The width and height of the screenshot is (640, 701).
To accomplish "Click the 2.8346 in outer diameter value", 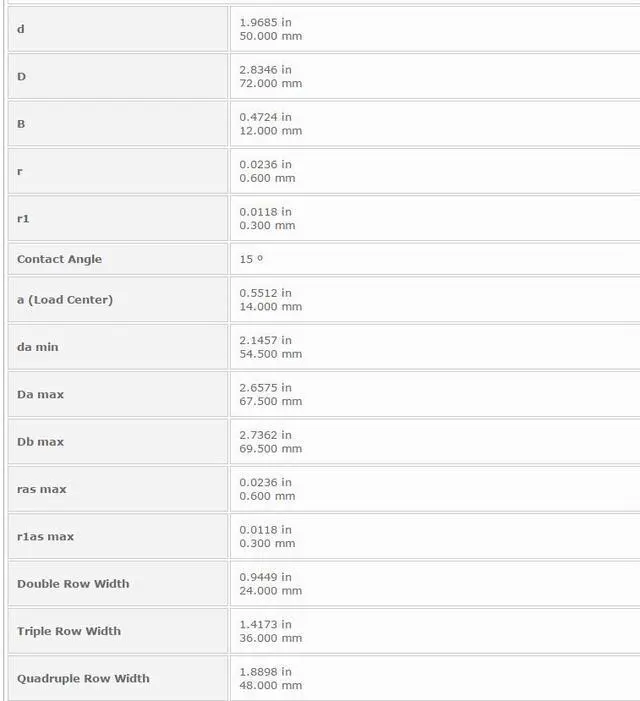I will pyautogui.click(x=265, y=70).
